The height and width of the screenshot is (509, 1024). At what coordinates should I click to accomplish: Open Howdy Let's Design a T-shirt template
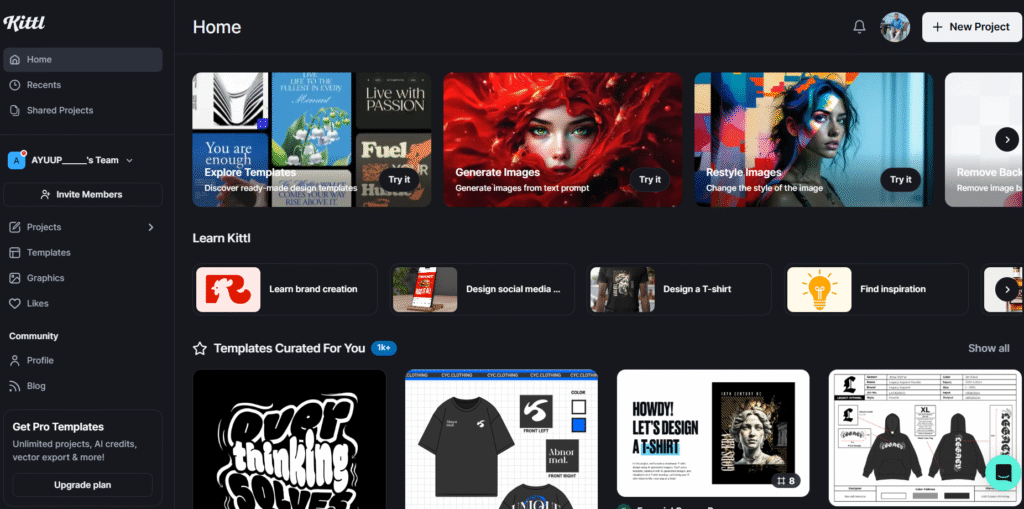713,434
